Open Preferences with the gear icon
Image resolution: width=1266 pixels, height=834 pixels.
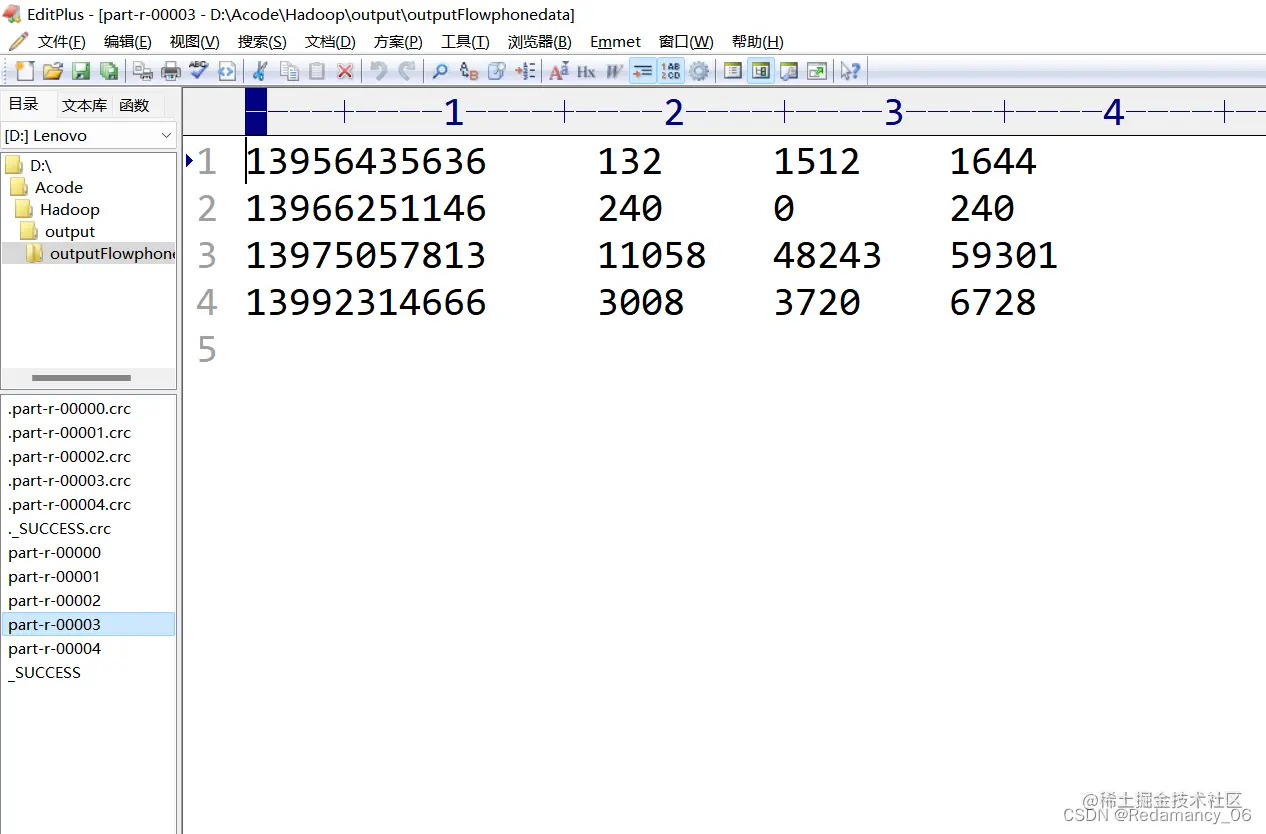click(x=699, y=71)
